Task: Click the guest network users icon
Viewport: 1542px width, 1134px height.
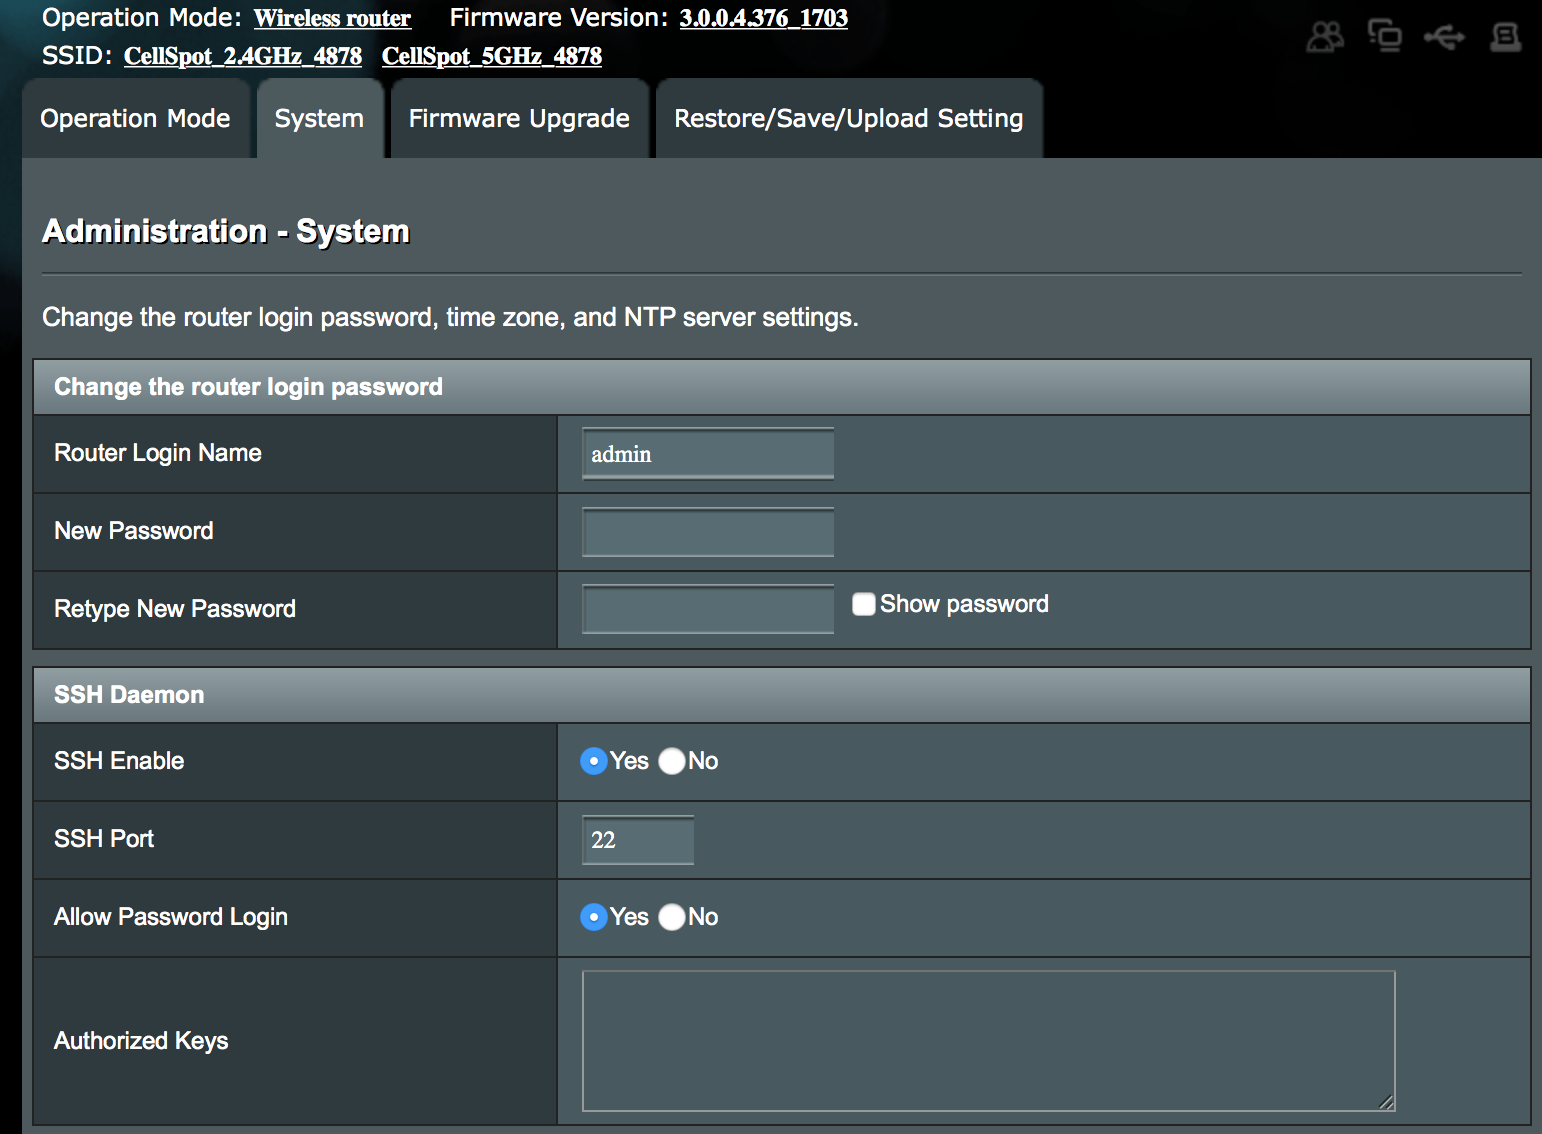Action: point(1325,37)
